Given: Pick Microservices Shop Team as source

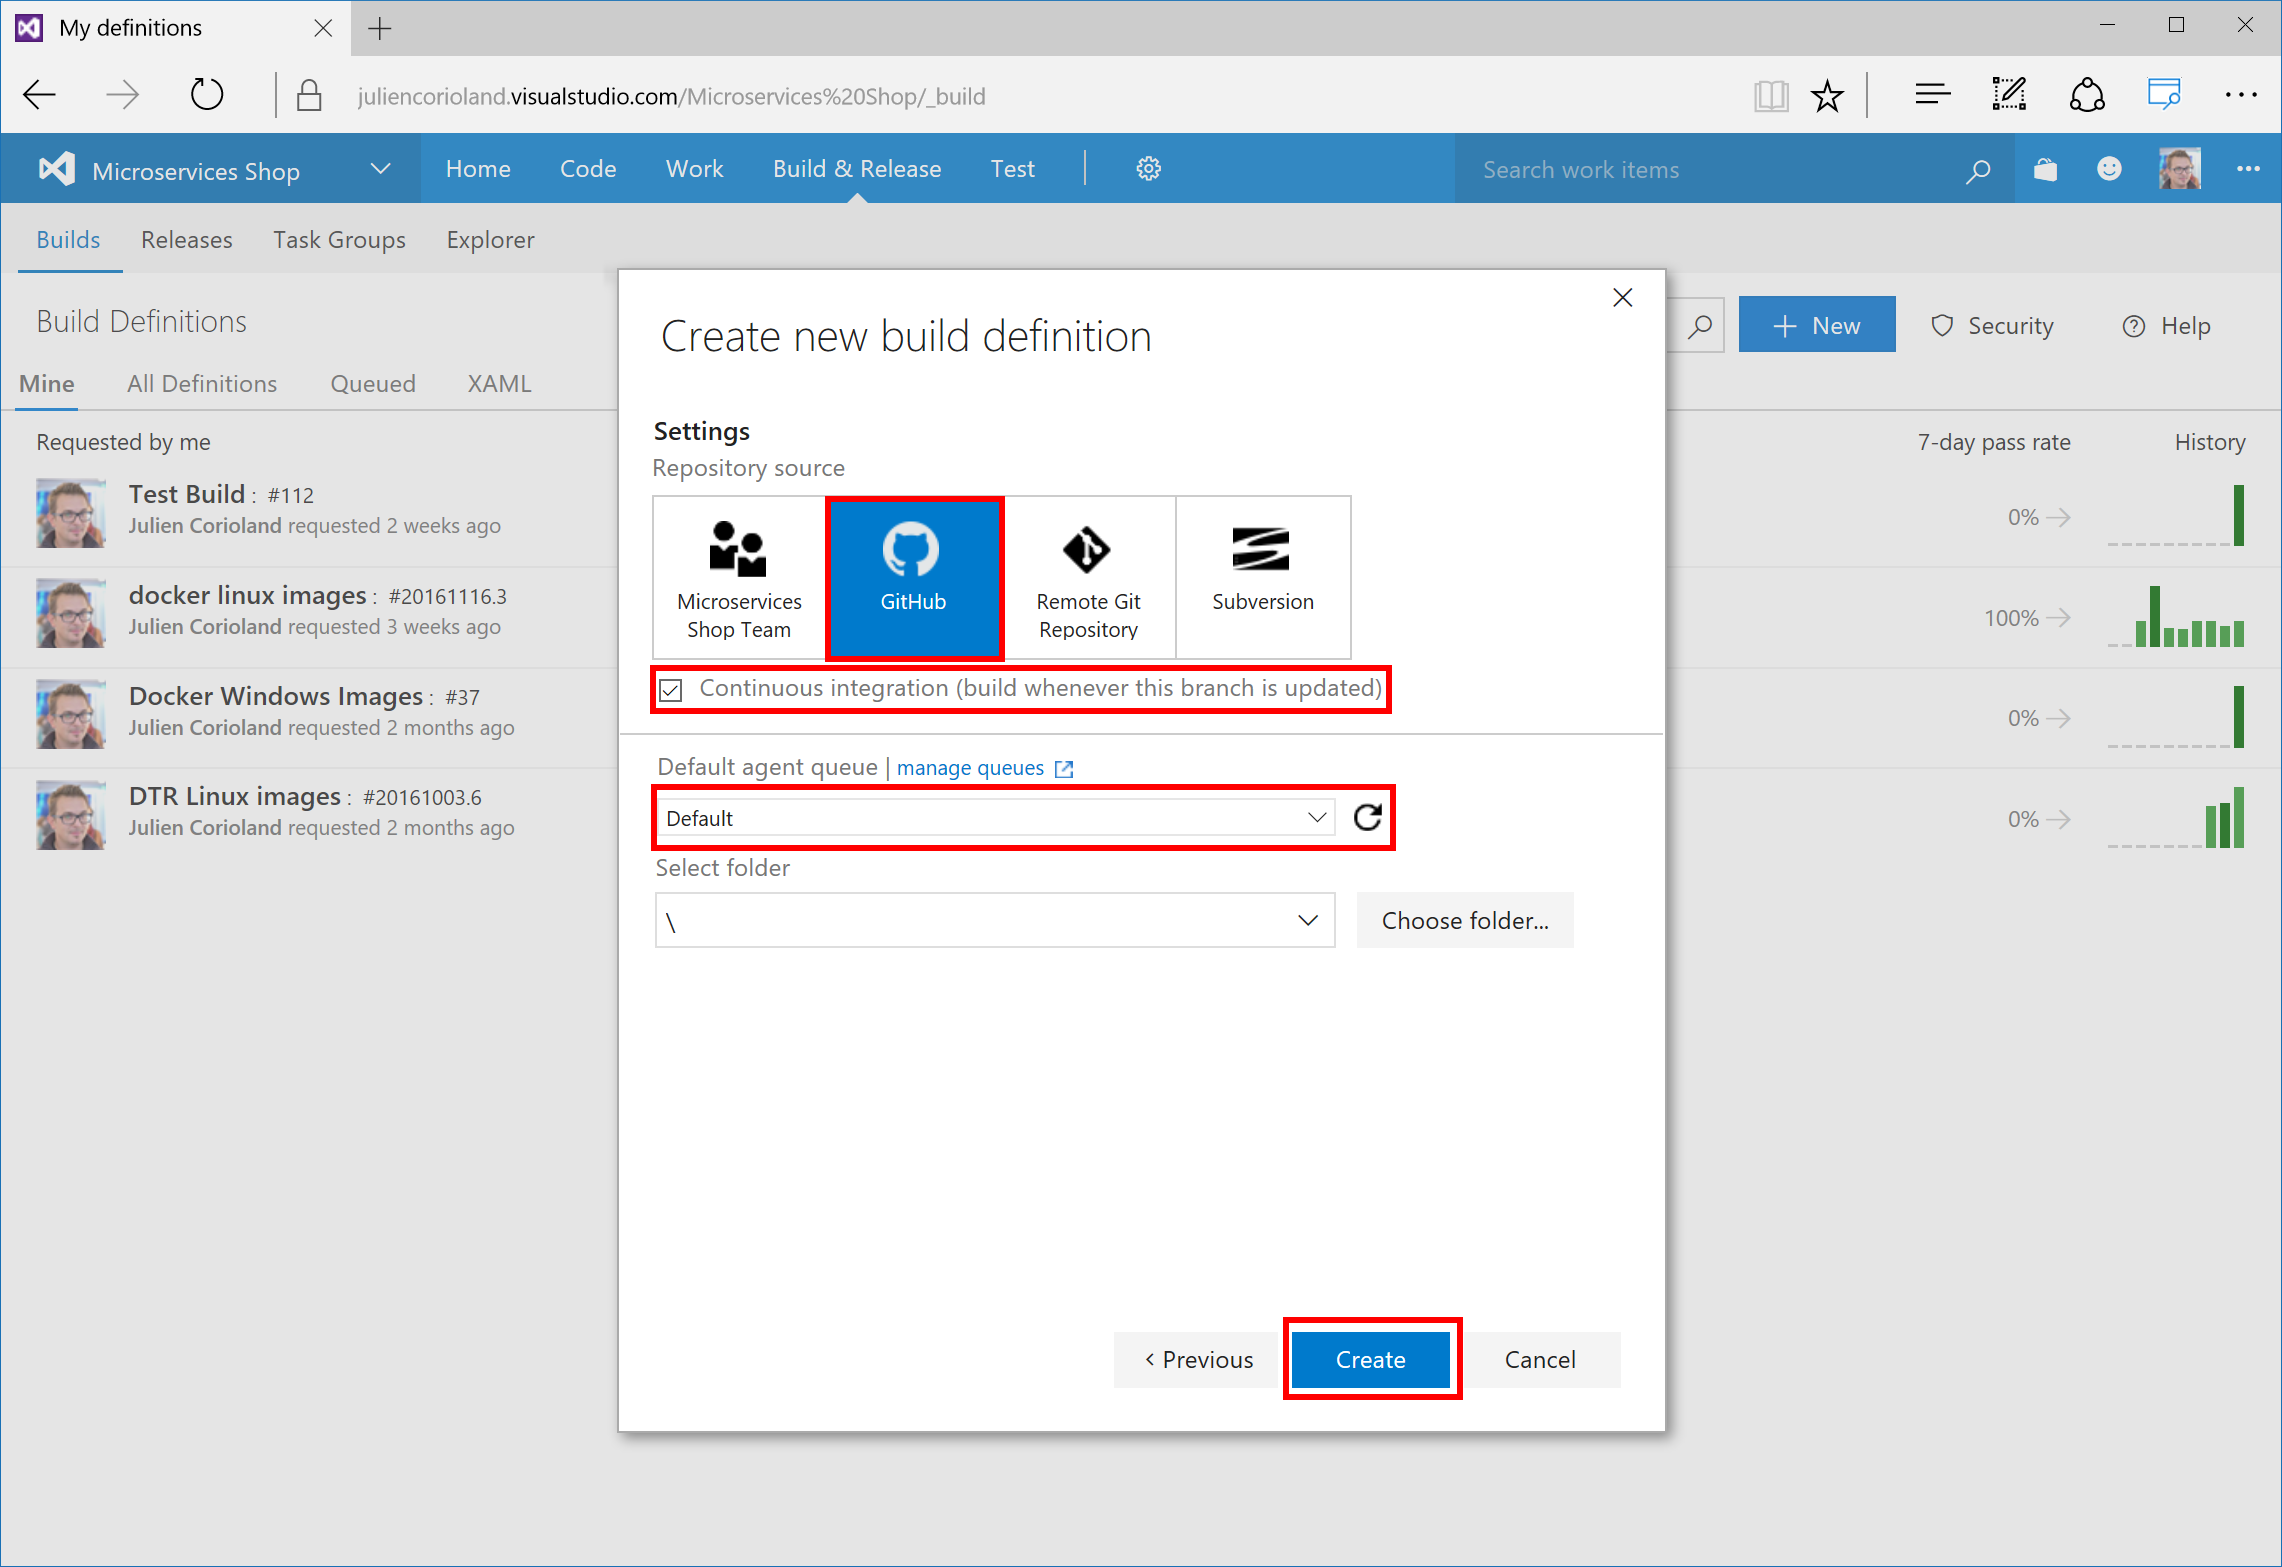Looking at the screenshot, I should click(x=738, y=578).
